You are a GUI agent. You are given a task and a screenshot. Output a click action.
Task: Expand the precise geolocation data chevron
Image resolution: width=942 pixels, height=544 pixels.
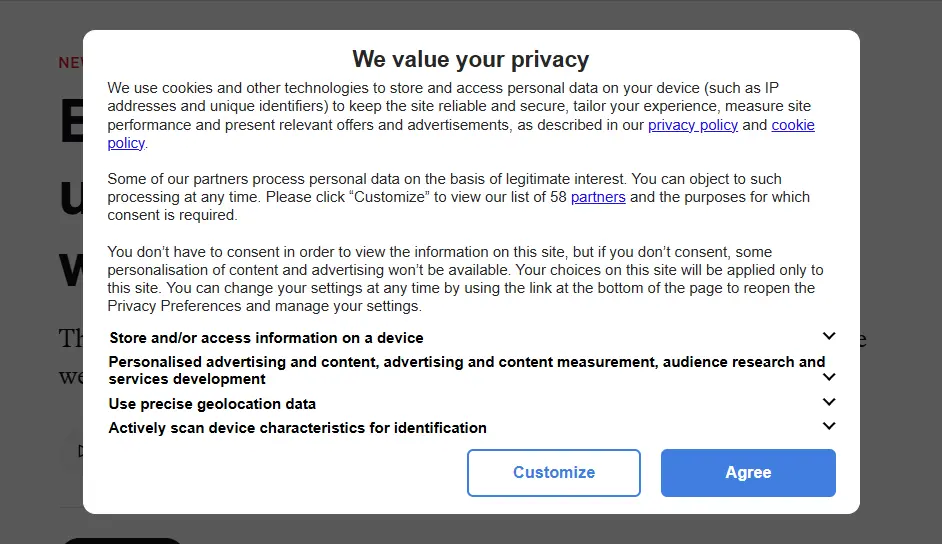click(828, 402)
